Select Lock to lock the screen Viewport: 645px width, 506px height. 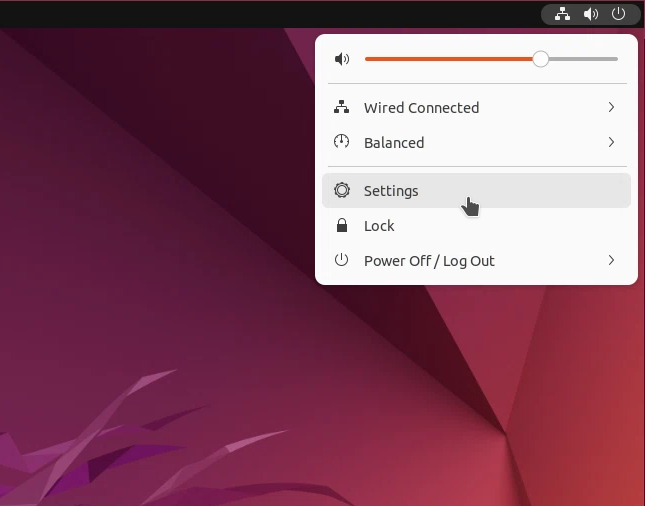[379, 226]
